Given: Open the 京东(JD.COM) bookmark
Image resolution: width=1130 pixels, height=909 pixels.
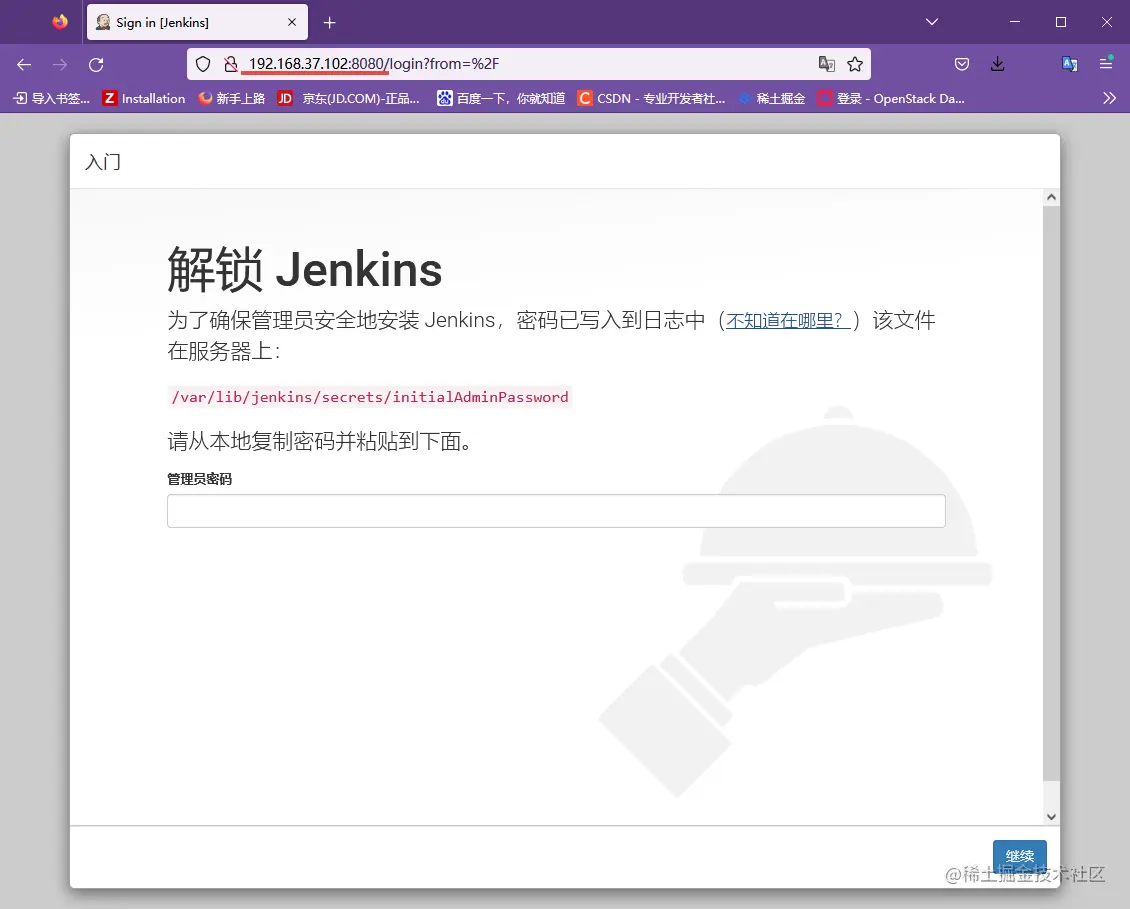Looking at the screenshot, I should [349, 99].
